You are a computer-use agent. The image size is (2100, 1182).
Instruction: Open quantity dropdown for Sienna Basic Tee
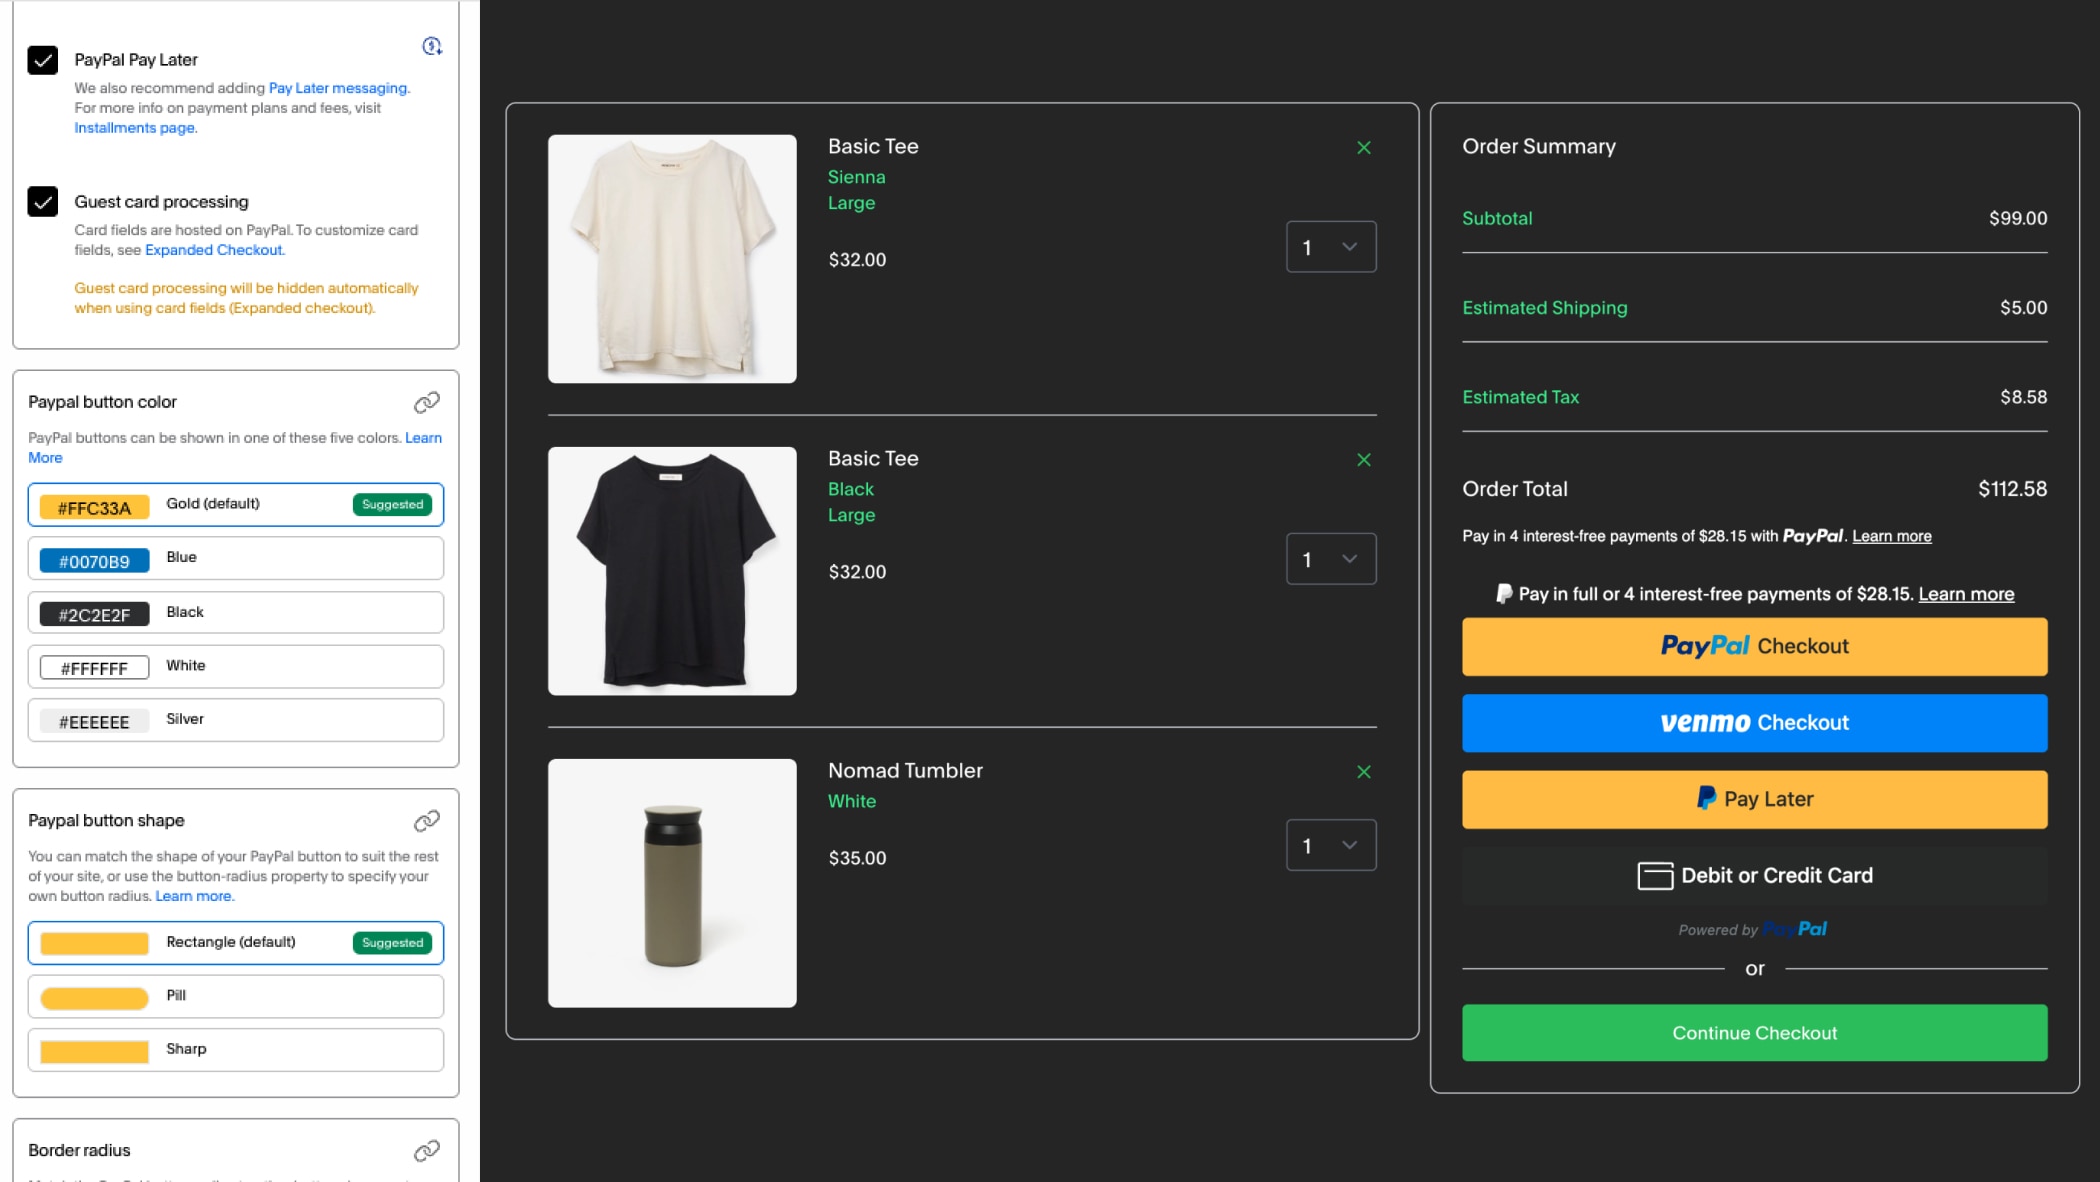tap(1330, 247)
